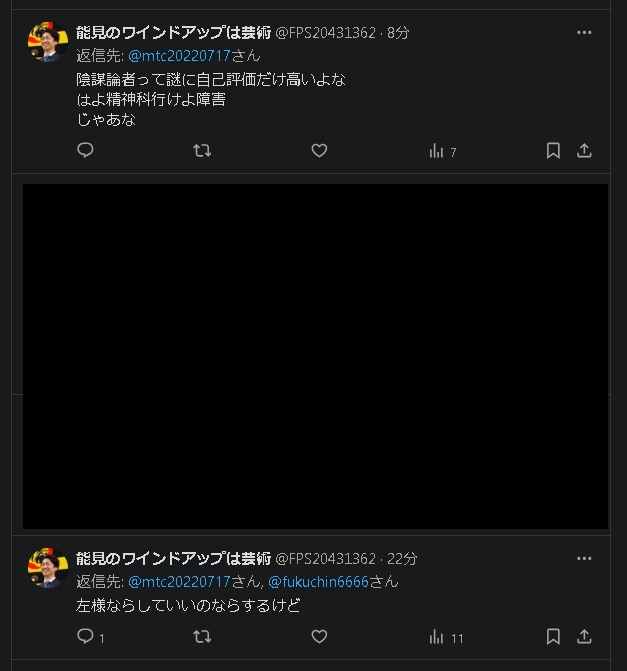Open the 22分 timestamp permalink
Image resolution: width=627 pixels, height=671 pixels.
[x=402, y=559]
